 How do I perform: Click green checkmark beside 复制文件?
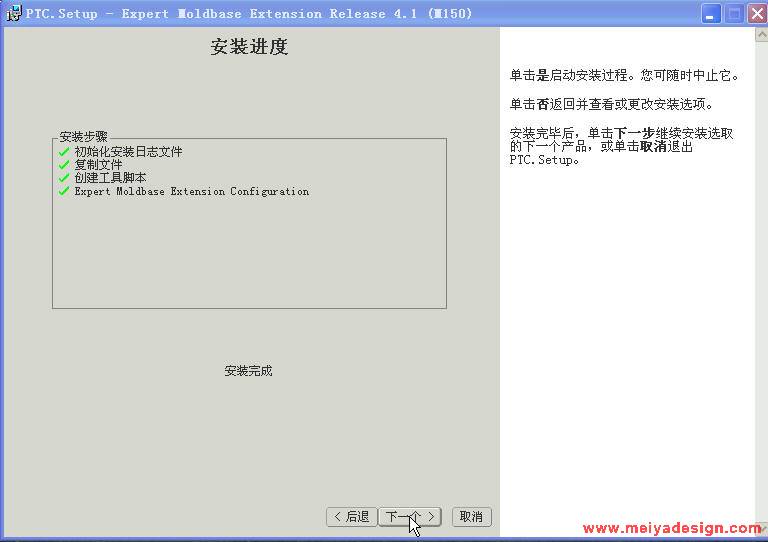pos(64,165)
